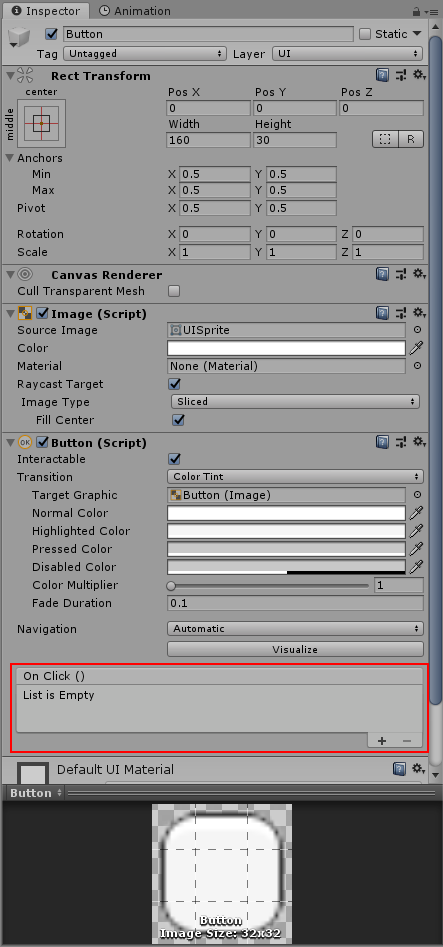Screen dimensions: 443x947
Task: Open the Transition Color Tint dropdown
Action: coord(295,477)
